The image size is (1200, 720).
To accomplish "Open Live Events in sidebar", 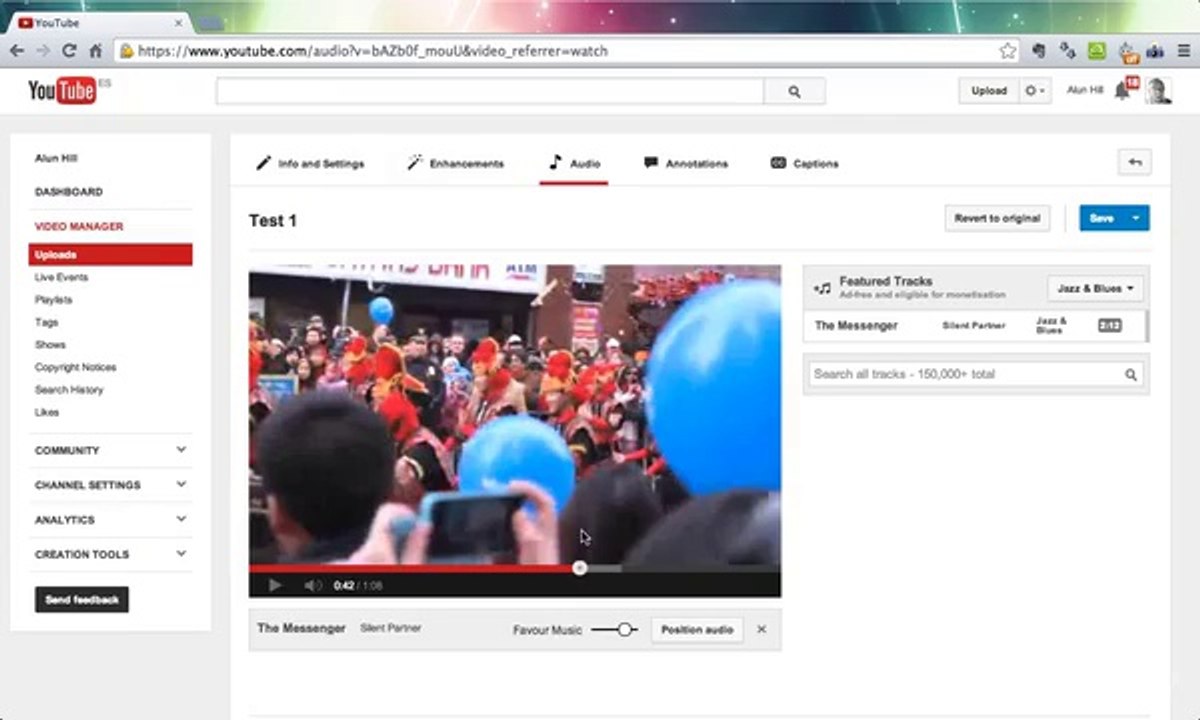I will [x=61, y=277].
